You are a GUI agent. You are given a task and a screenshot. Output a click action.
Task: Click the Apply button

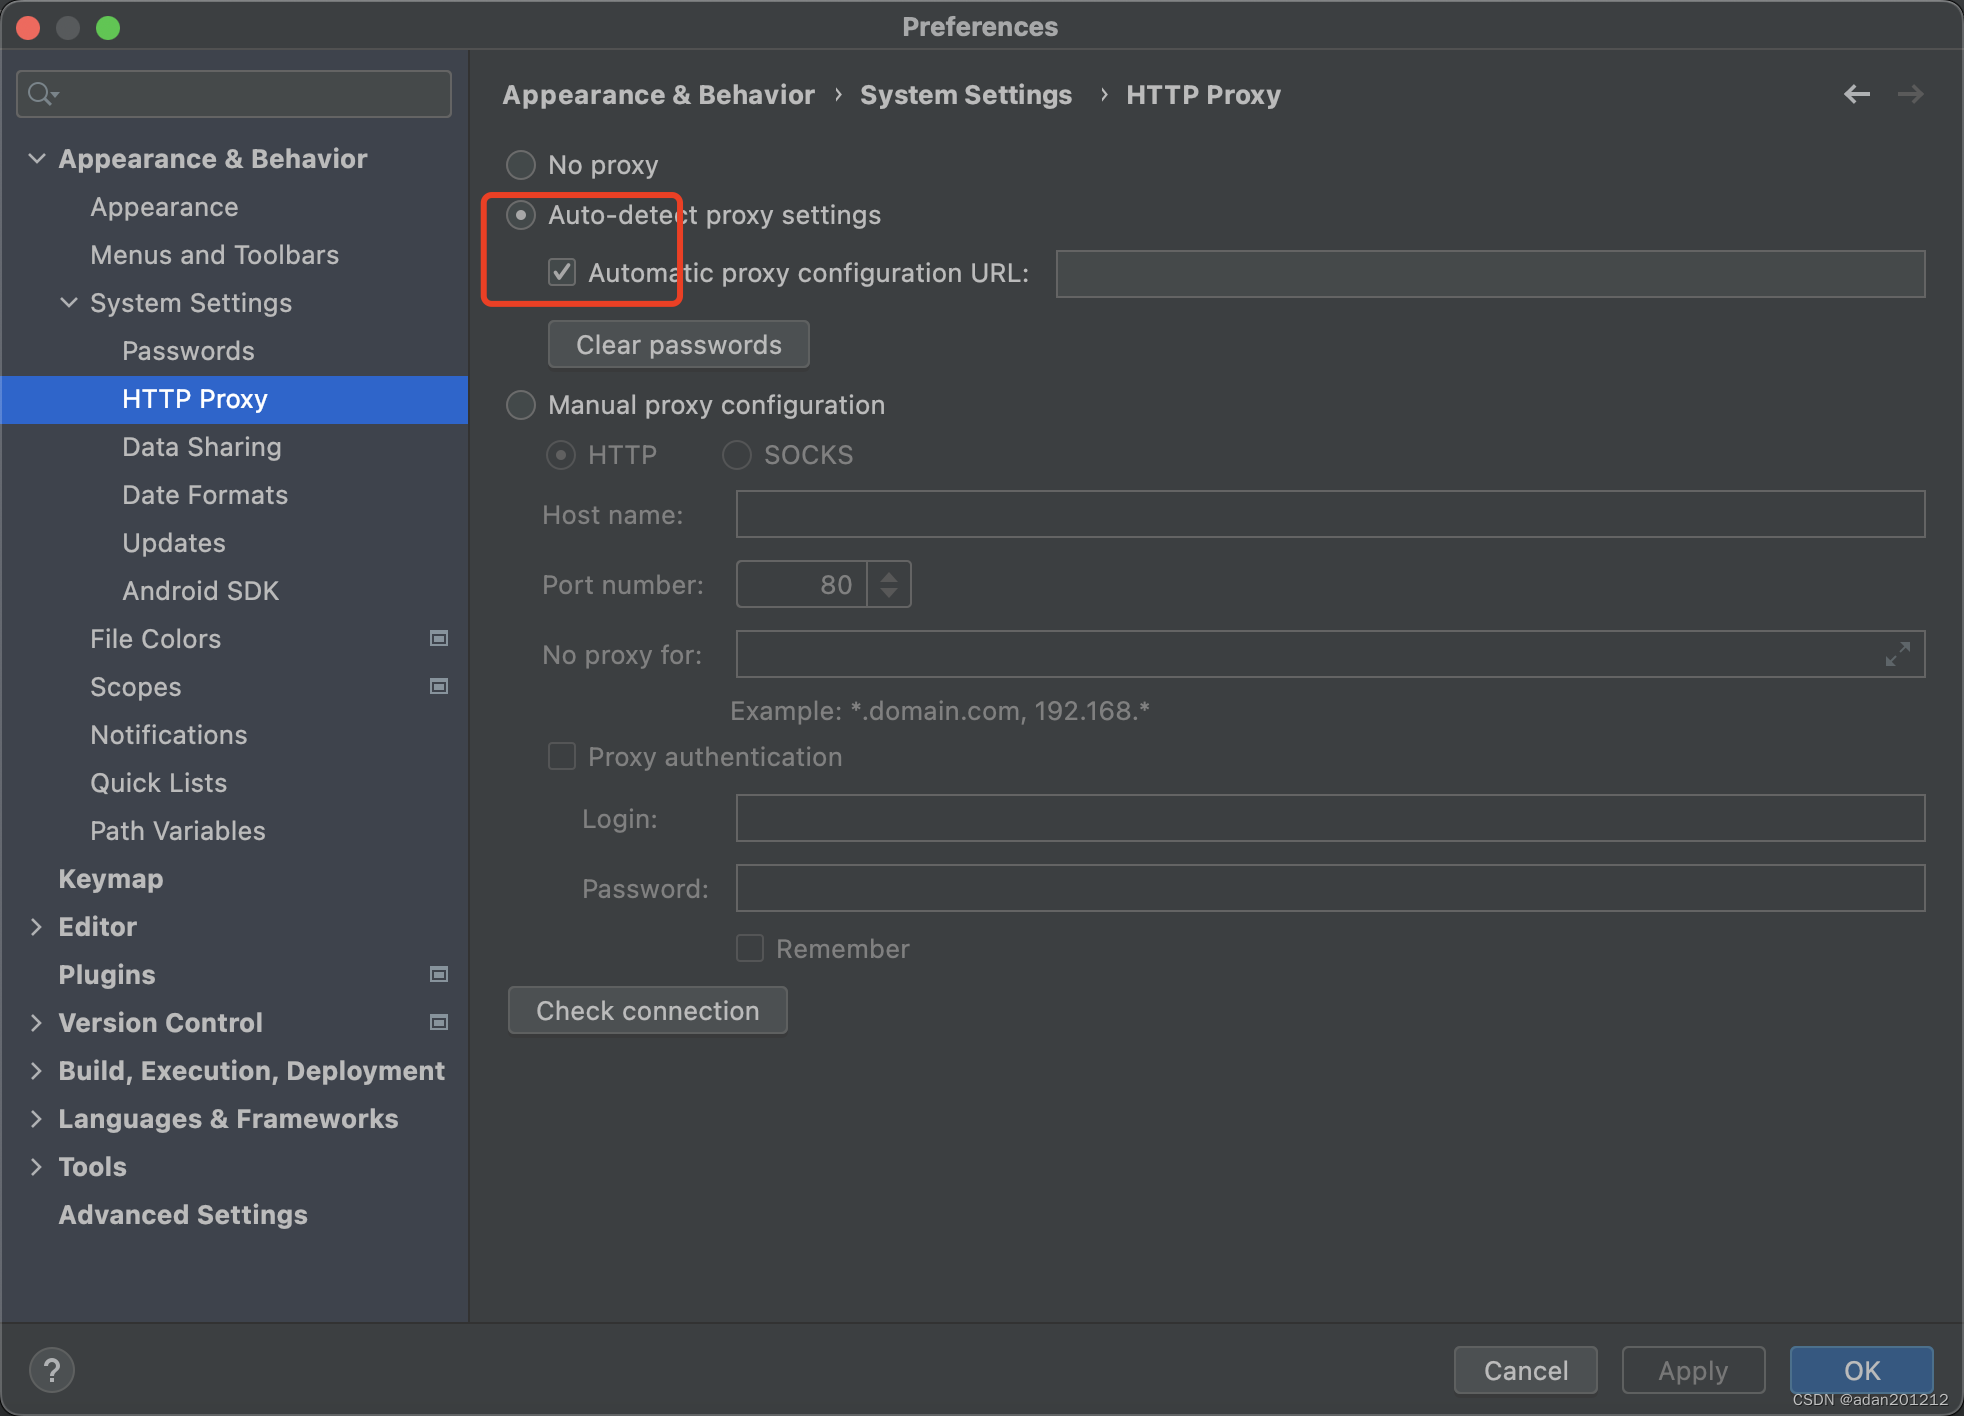coord(1693,1370)
